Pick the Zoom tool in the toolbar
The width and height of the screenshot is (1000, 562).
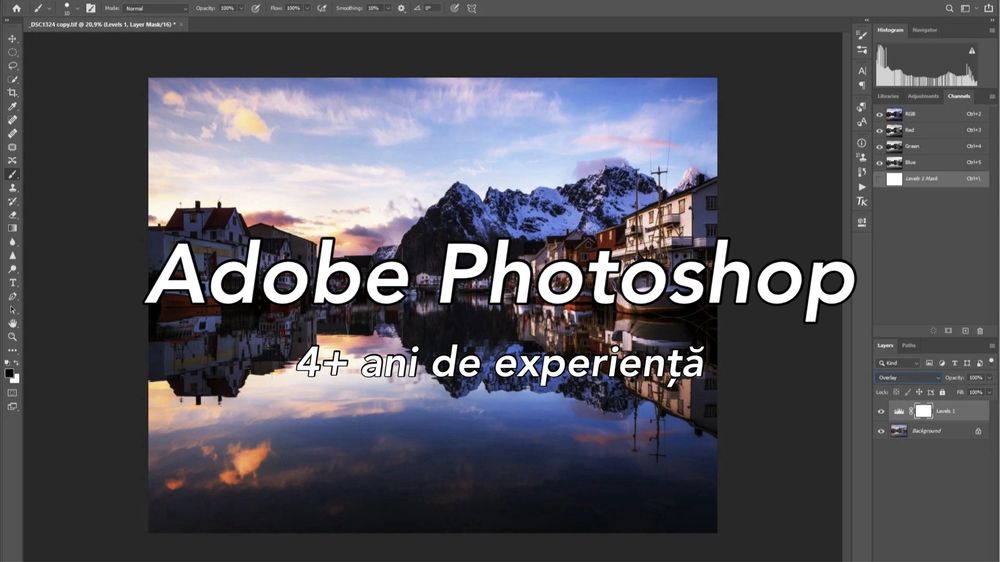click(x=12, y=337)
